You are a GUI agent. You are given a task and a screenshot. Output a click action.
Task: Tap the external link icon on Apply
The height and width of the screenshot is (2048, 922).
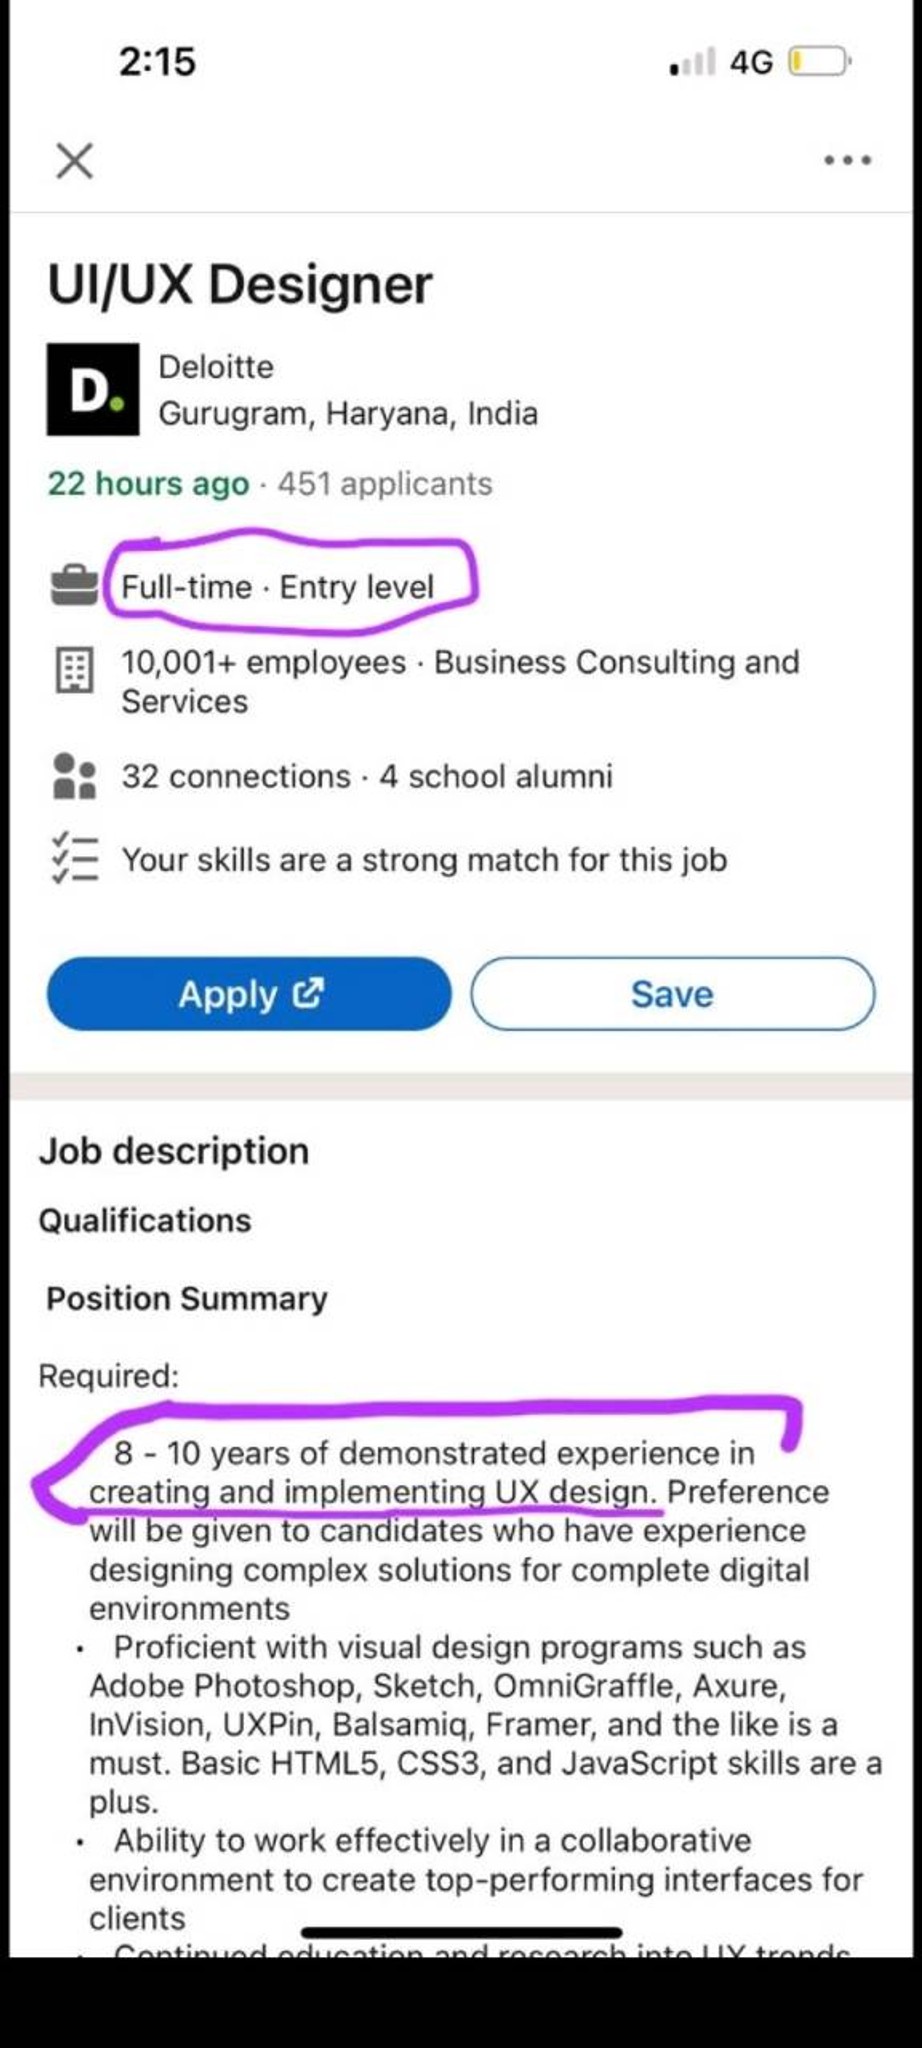[308, 993]
